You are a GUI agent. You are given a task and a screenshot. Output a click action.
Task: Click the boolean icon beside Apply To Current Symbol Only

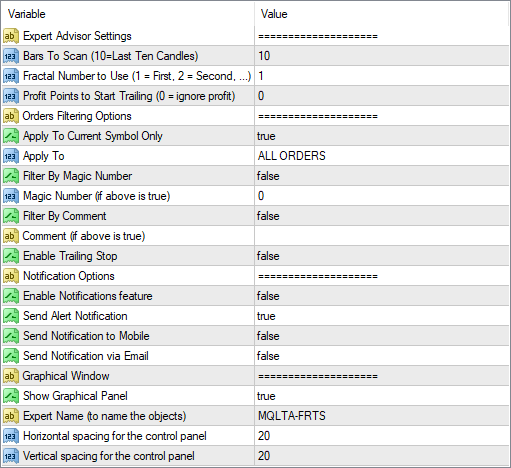pos(11,136)
